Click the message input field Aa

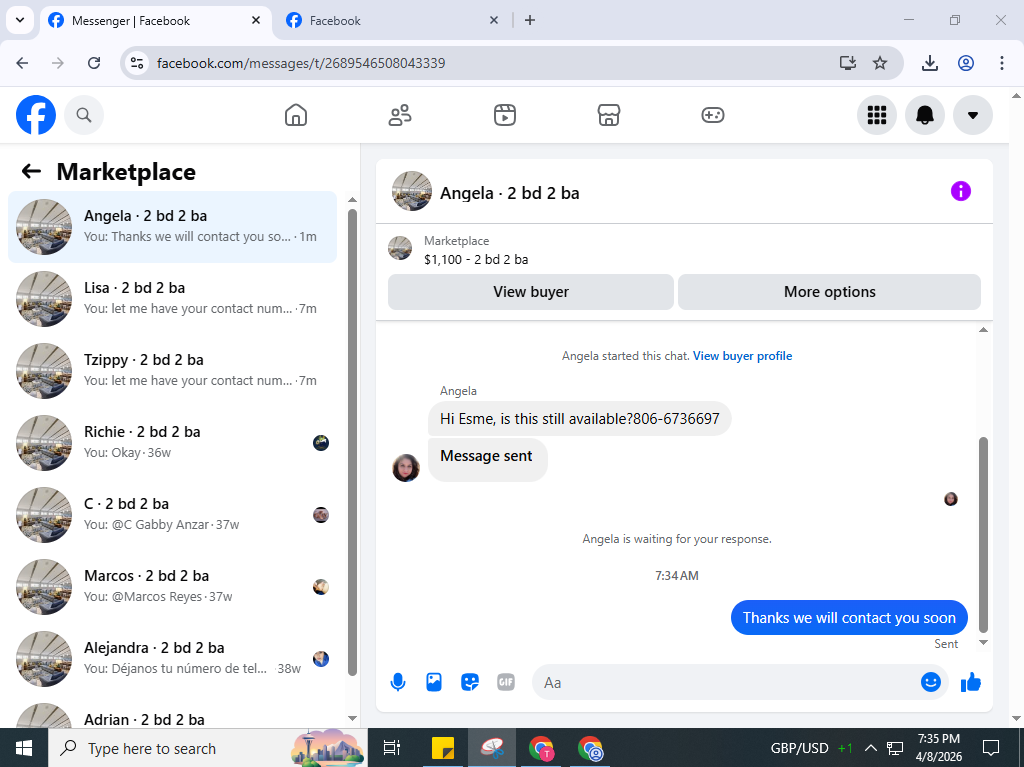pos(725,683)
